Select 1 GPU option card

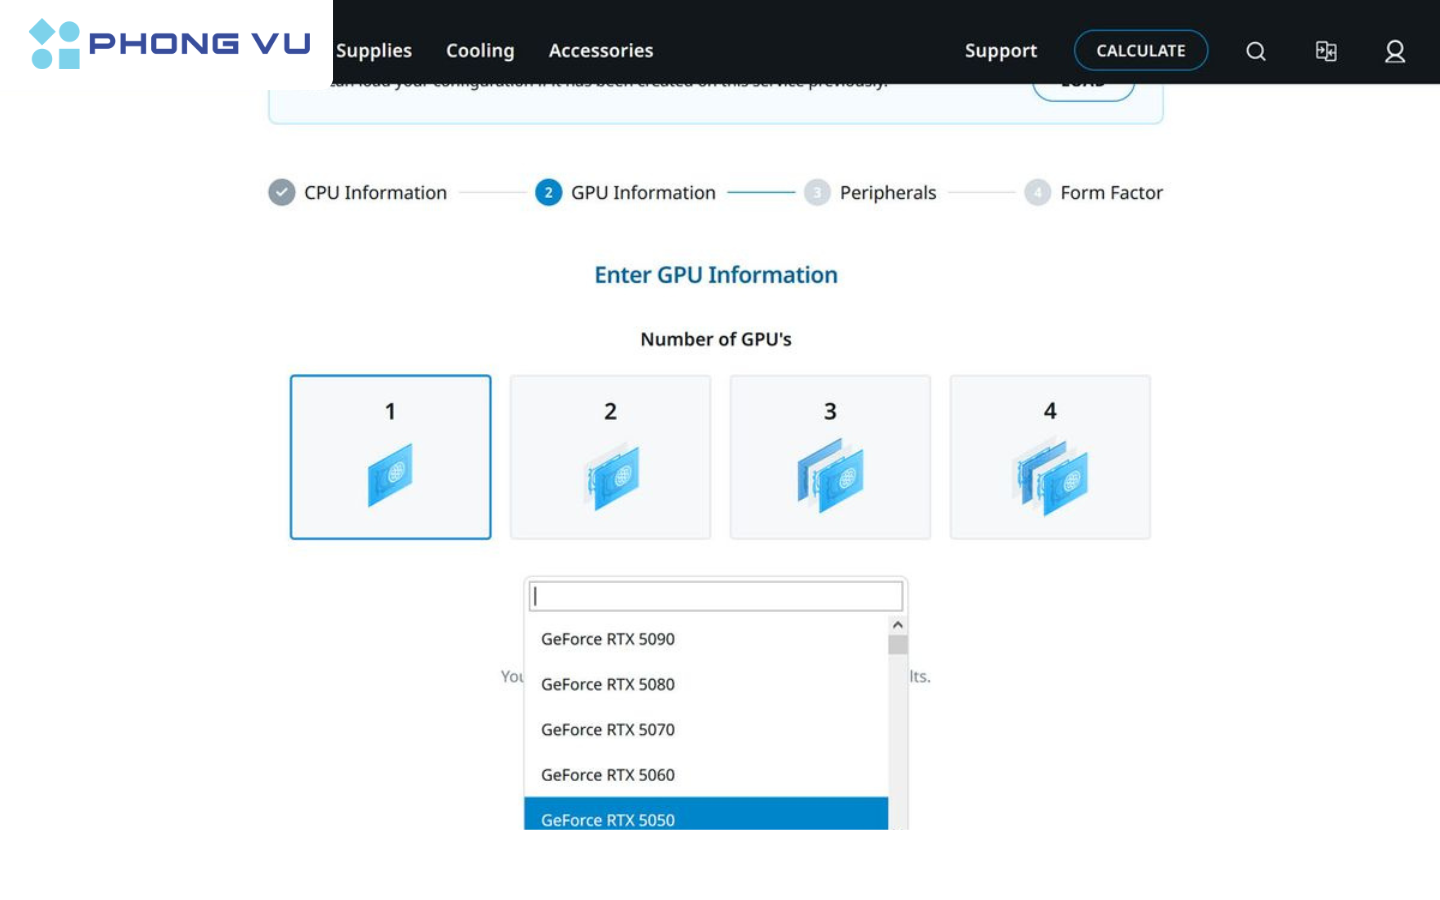[390, 457]
